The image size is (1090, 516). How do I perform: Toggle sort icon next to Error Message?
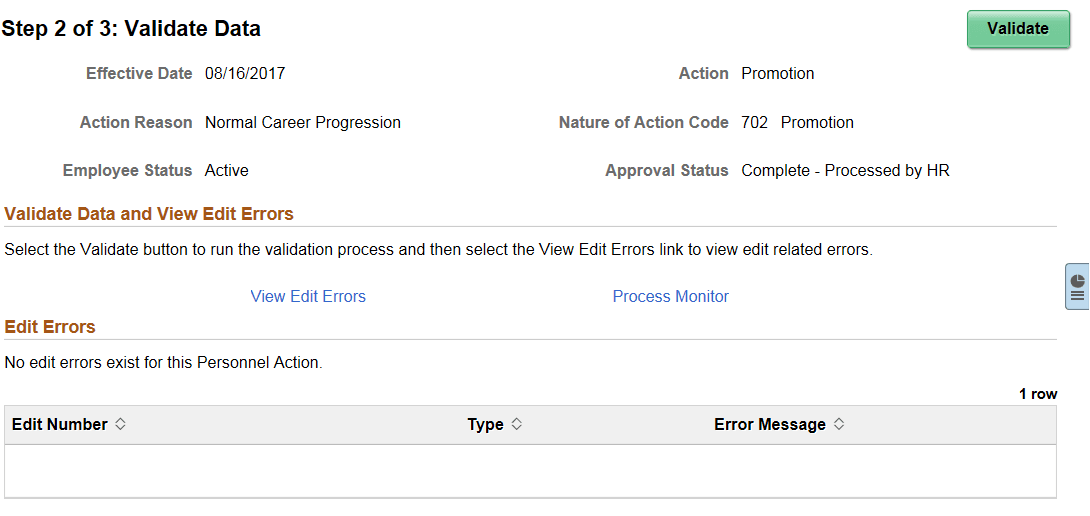point(839,425)
